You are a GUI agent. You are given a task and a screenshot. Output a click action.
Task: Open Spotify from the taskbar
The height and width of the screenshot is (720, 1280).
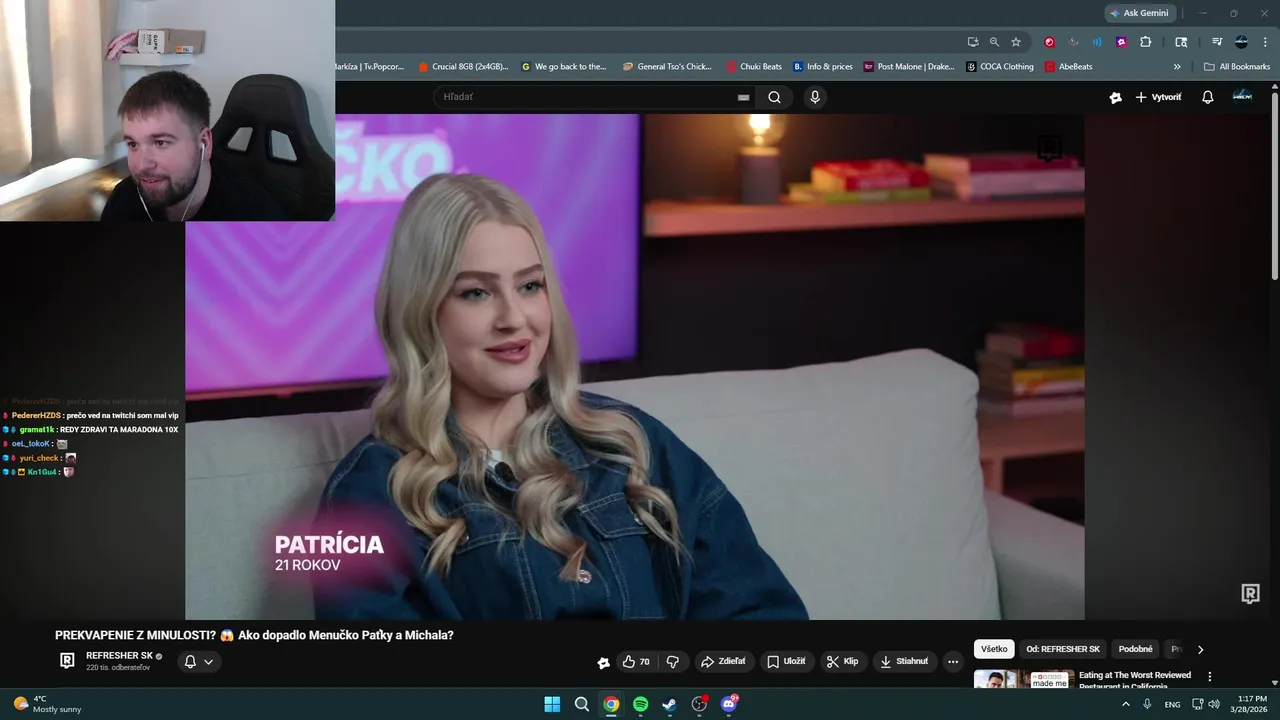click(x=640, y=704)
